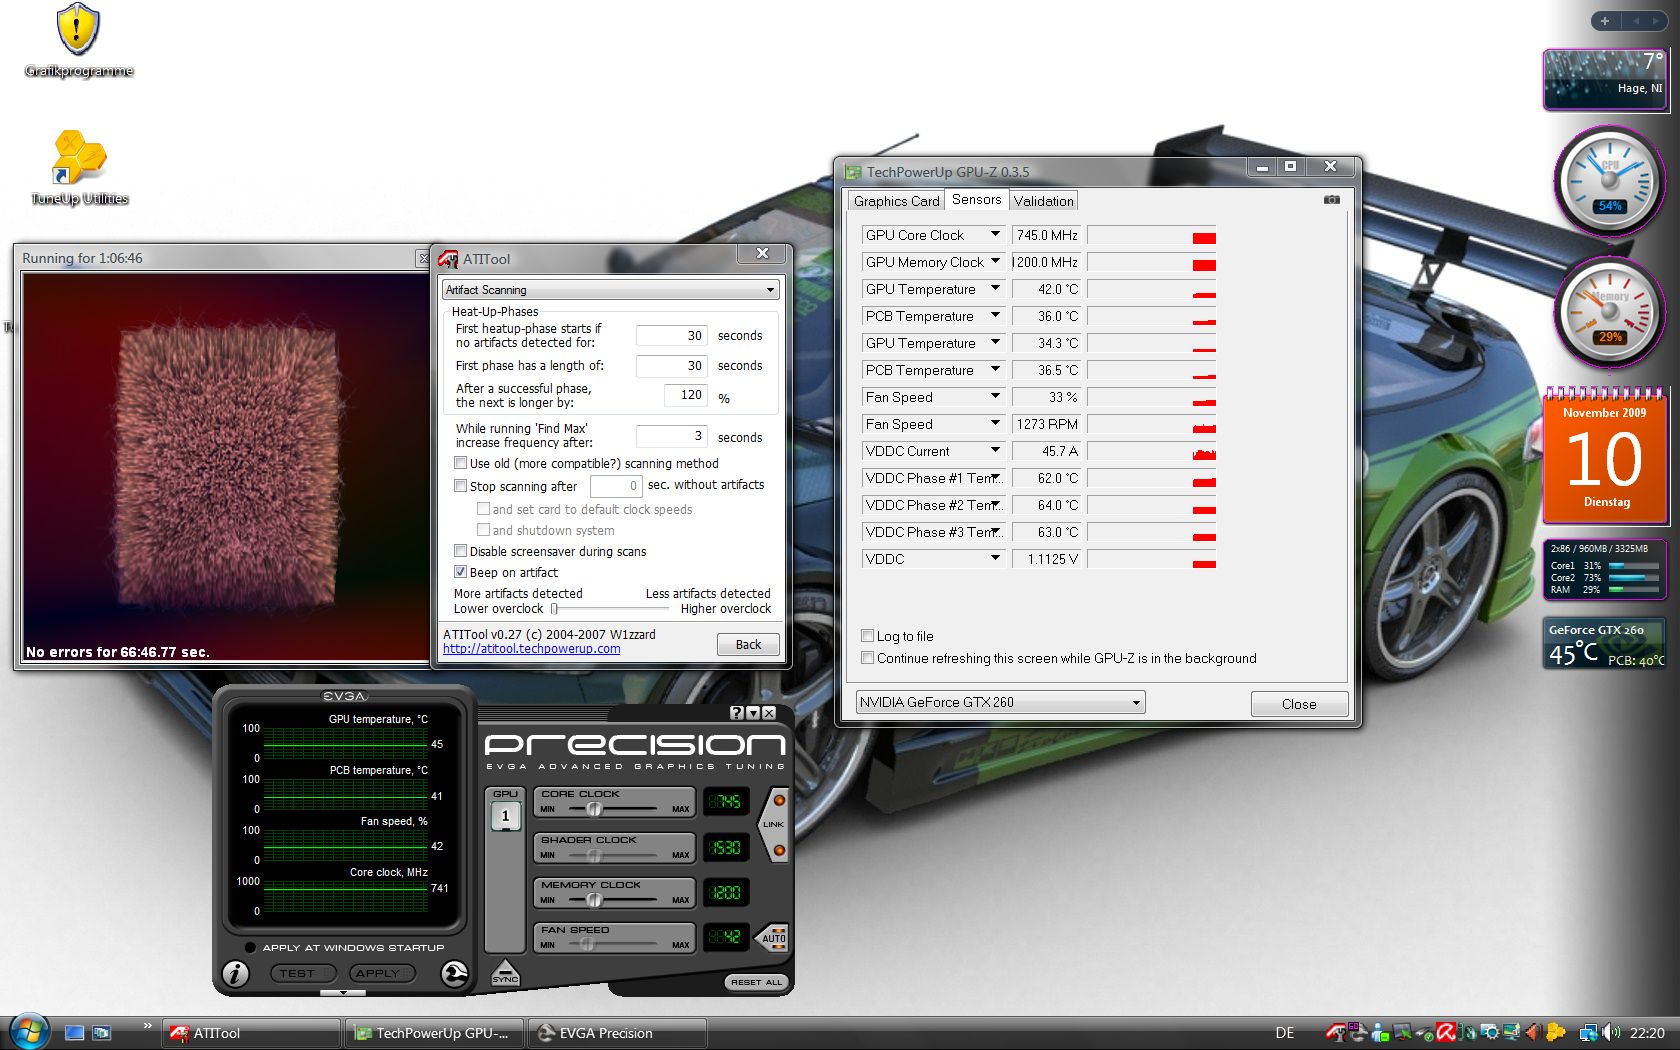Viewport: 1680px width, 1050px height.
Task: Click the Precision help question mark
Action: [x=737, y=713]
